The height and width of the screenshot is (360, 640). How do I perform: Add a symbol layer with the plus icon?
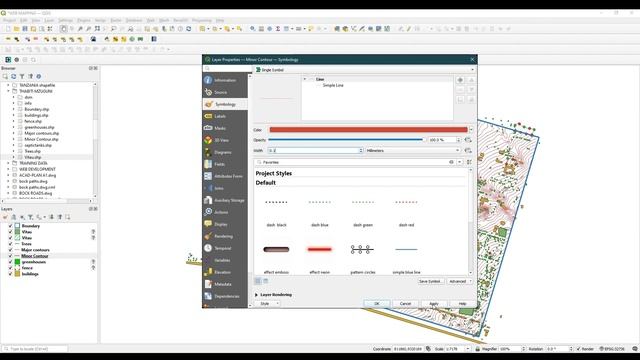point(460,80)
